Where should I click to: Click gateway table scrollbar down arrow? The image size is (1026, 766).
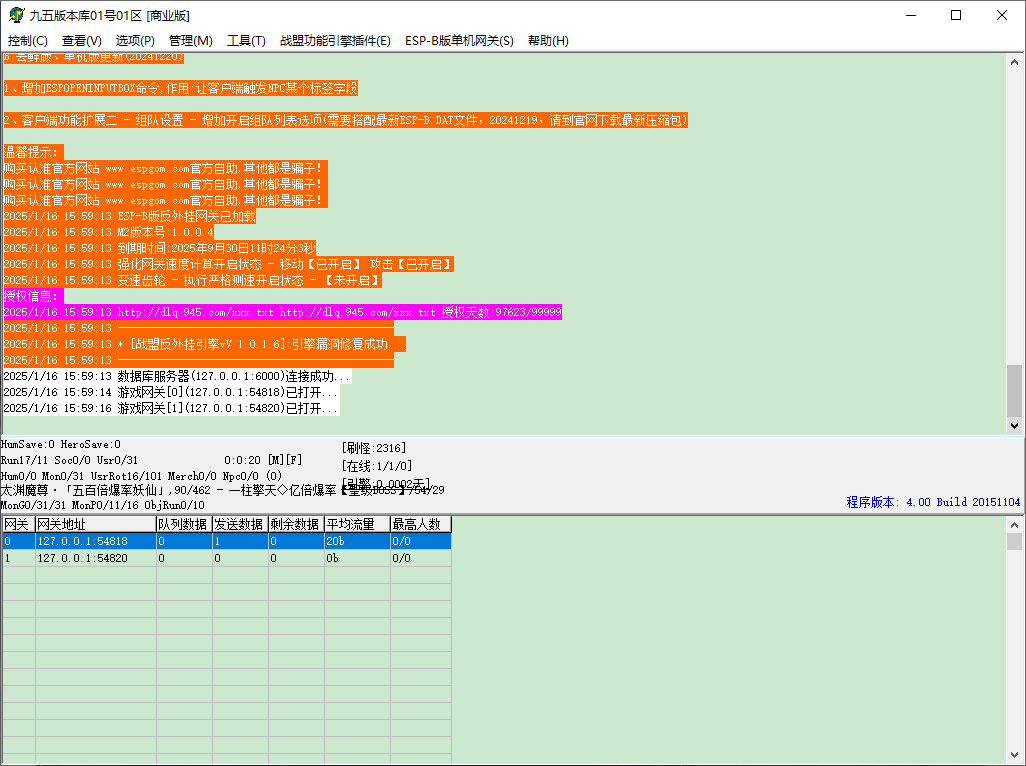[1014, 755]
